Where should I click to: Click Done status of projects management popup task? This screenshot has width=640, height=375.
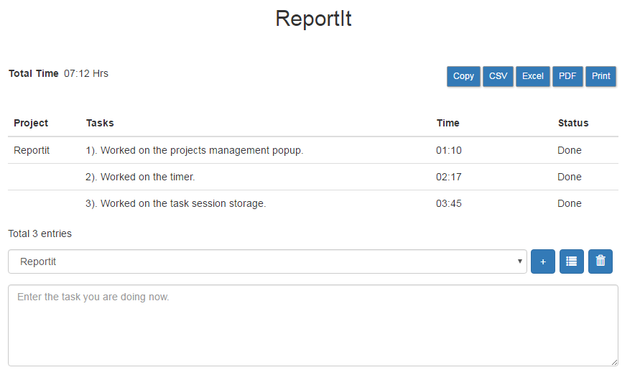pyautogui.click(x=569, y=150)
